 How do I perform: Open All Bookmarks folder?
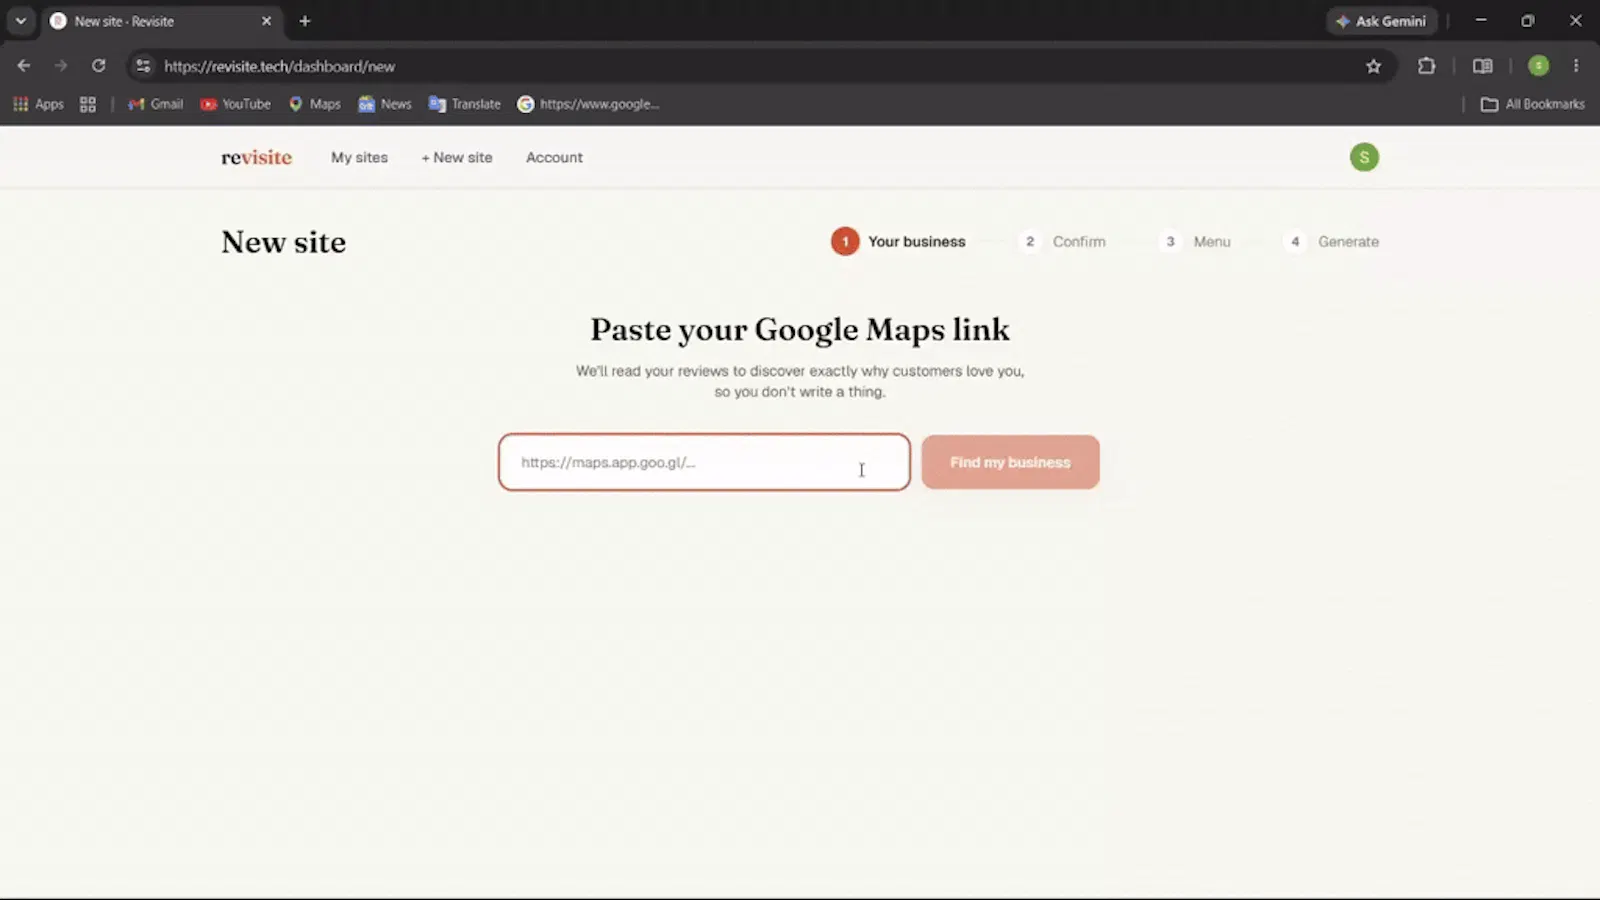[1532, 104]
